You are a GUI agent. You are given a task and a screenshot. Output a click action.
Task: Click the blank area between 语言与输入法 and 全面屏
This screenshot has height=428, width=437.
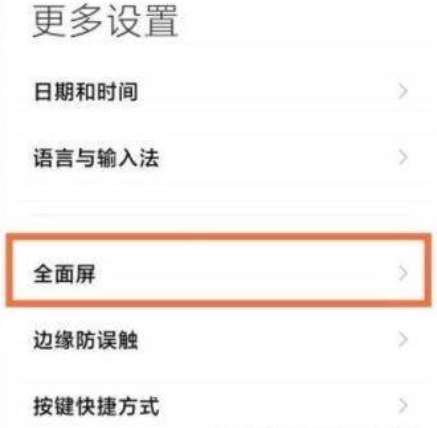pos(218,207)
